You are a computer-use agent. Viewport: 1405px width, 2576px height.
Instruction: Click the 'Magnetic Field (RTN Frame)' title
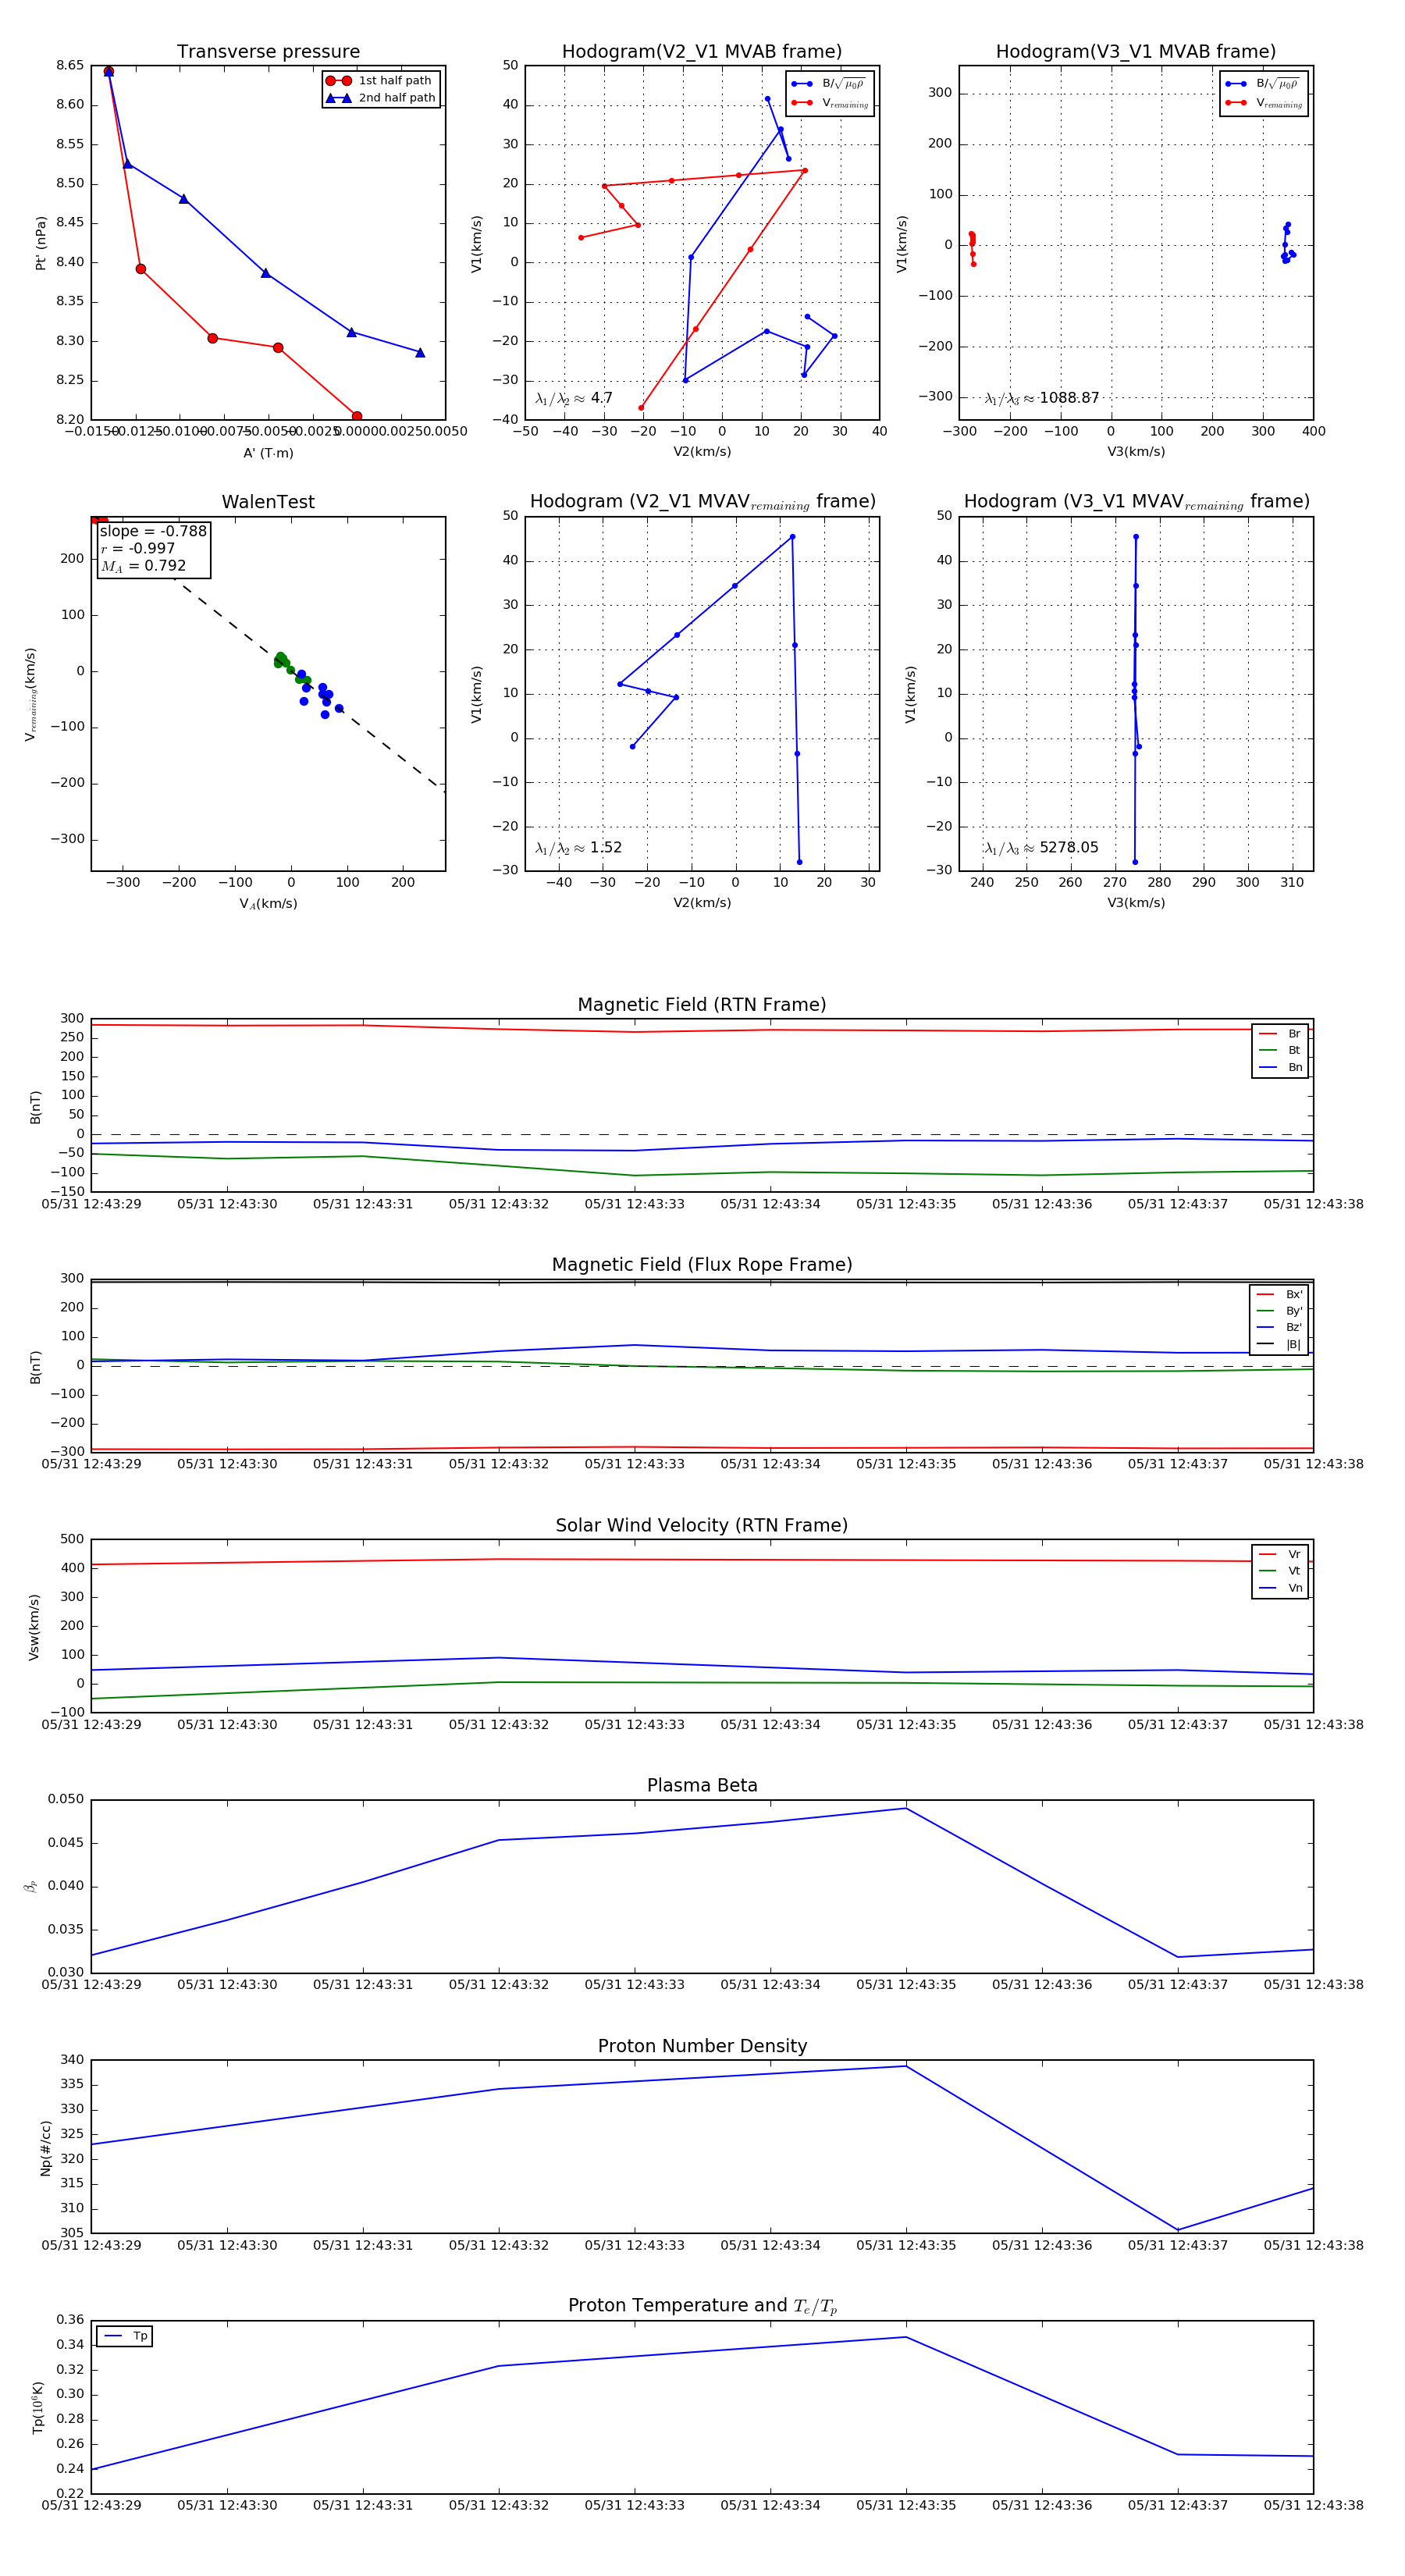tap(702, 1005)
